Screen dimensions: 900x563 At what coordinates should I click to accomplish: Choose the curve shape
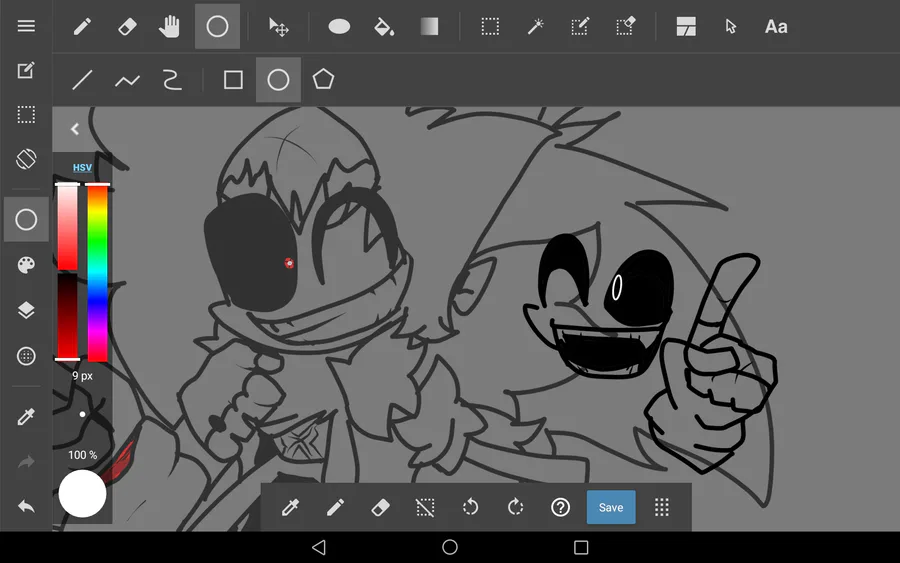point(172,80)
